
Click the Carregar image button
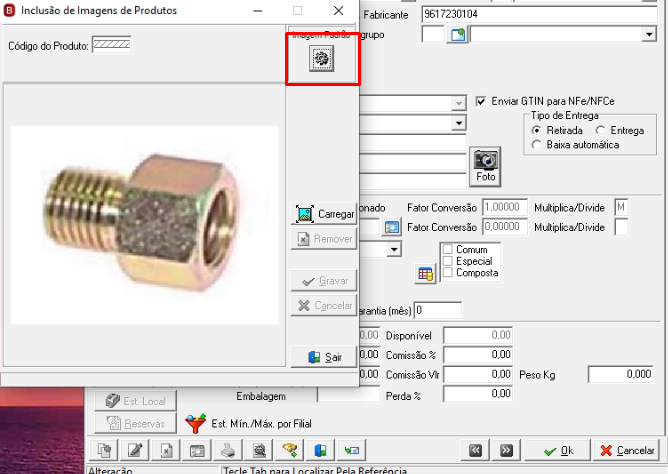pos(324,214)
